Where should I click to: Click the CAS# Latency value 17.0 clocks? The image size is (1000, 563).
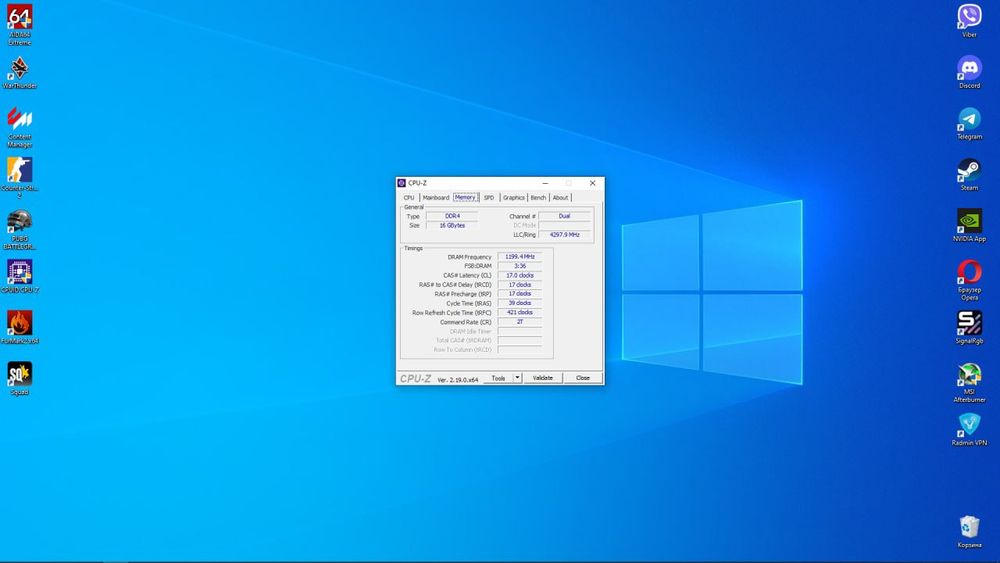click(x=520, y=275)
